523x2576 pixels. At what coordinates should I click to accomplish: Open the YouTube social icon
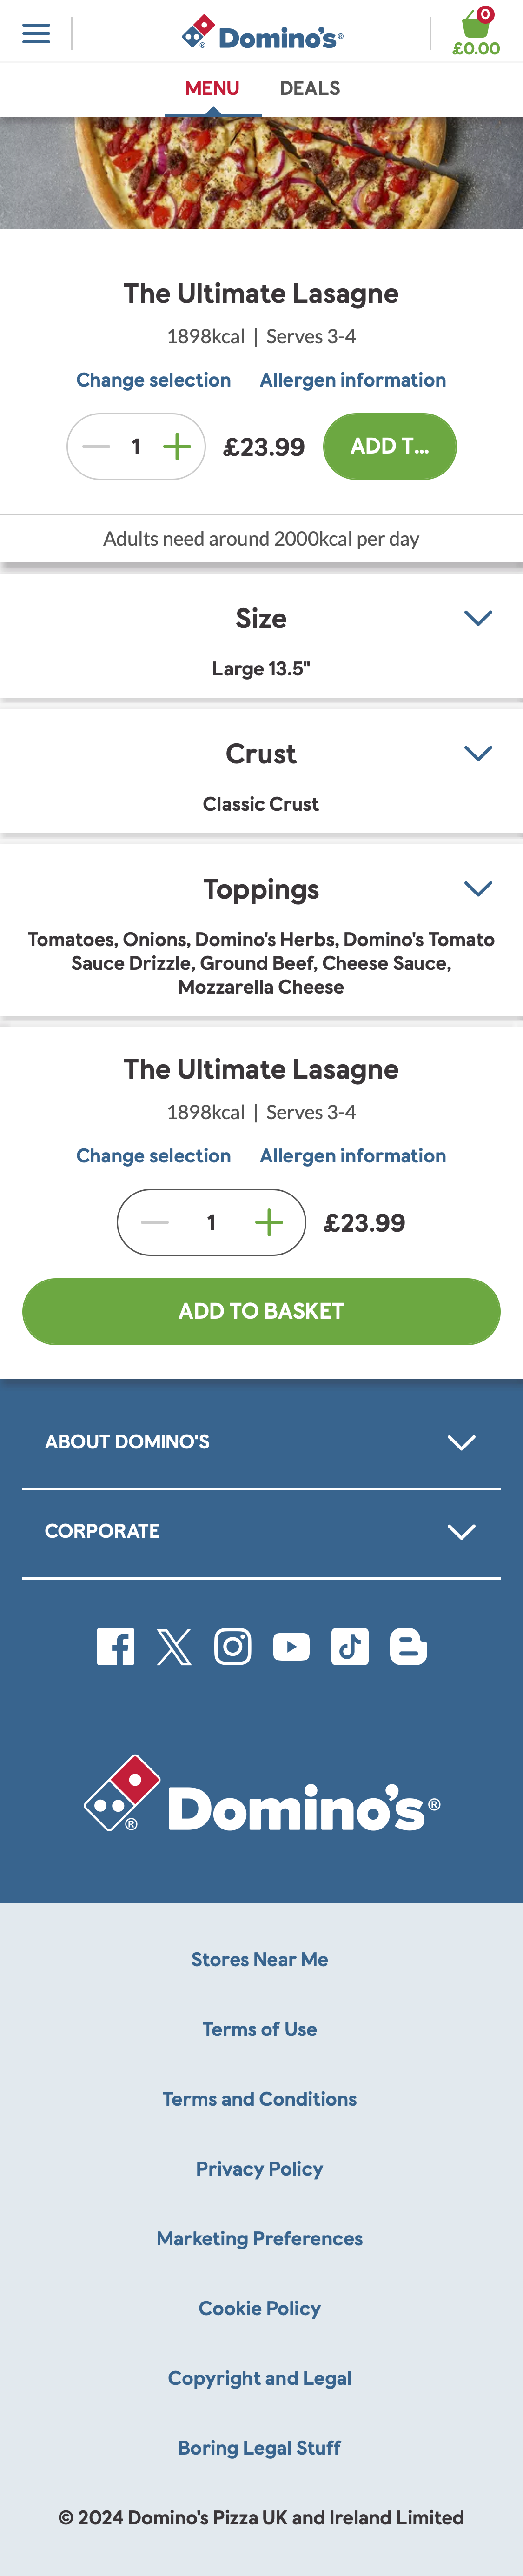[x=291, y=1646]
